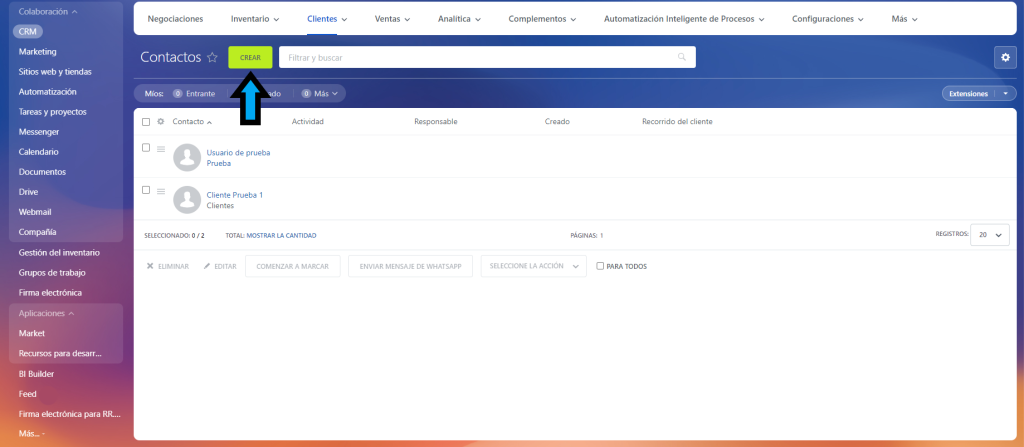1024x447 pixels.
Task: Click avatar of Usuario de prueba
Action: tap(187, 157)
